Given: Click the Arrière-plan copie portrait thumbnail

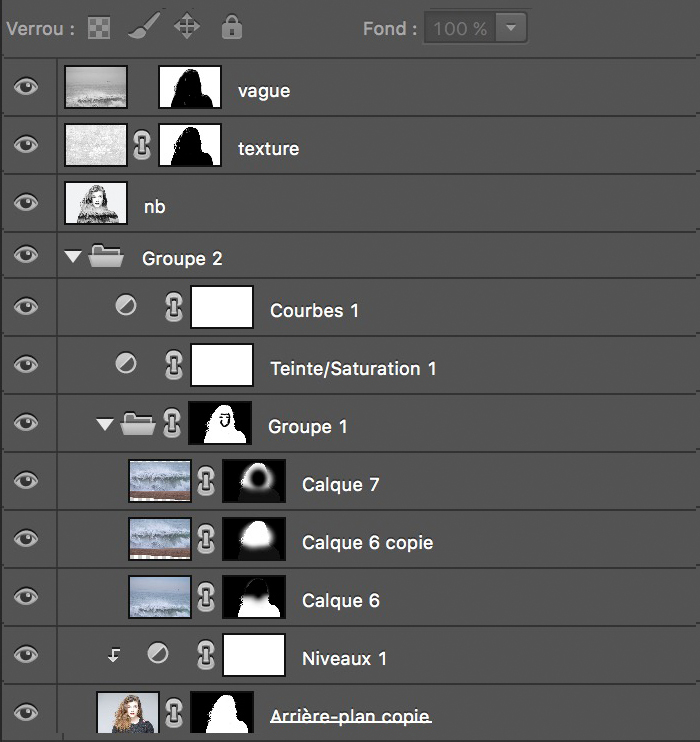Looking at the screenshot, I should 128,713.
